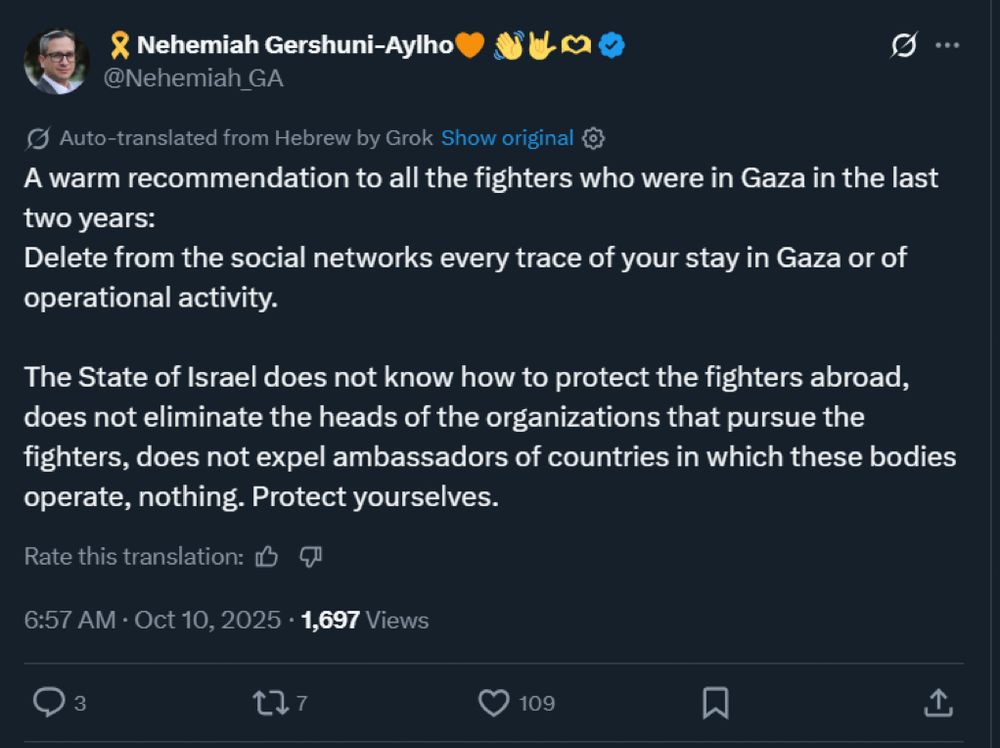
Task: Bookmark this post
Action: (x=715, y=703)
